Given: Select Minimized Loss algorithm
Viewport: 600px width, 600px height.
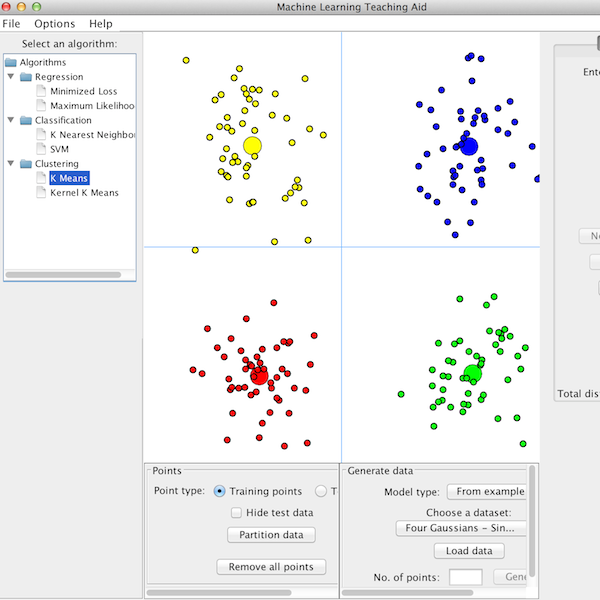Looking at the screenshot, I should click(x=83, y=91).
